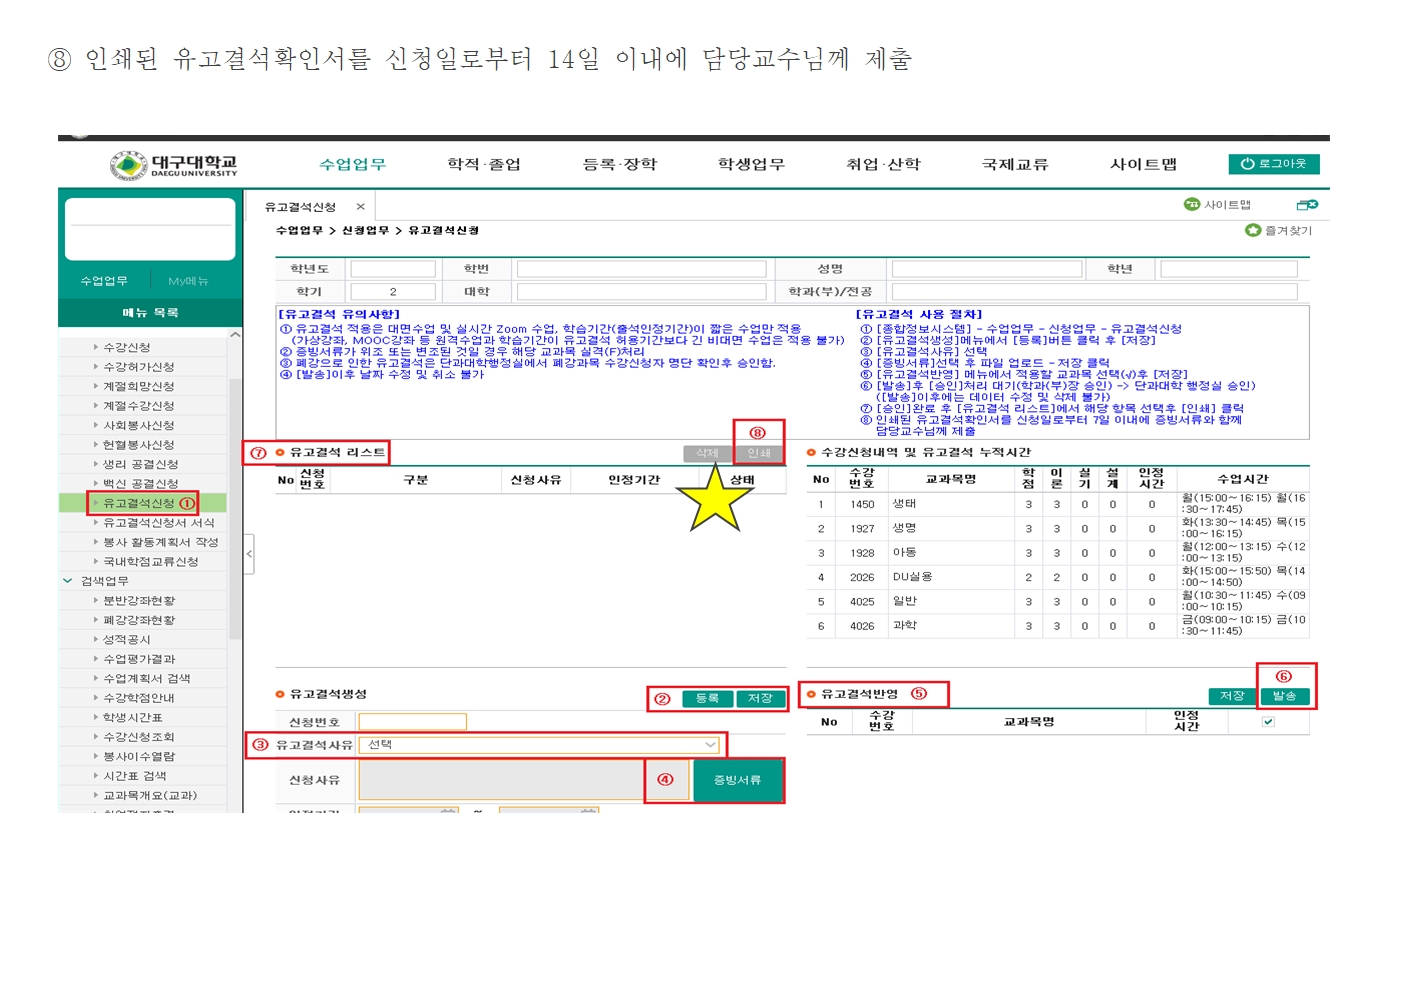This screenshot has height=992, width=1403.
Task: Open the 학적·졸업 top menu
Action: 484,165
